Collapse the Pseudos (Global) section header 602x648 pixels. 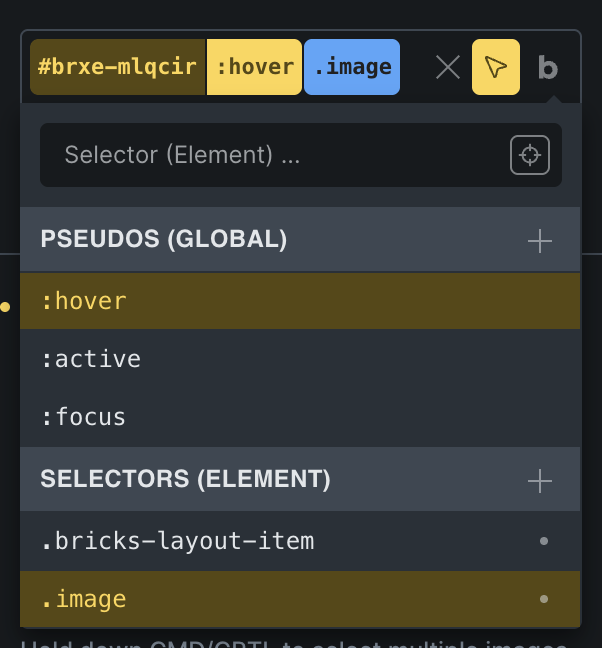pos(300,239)
